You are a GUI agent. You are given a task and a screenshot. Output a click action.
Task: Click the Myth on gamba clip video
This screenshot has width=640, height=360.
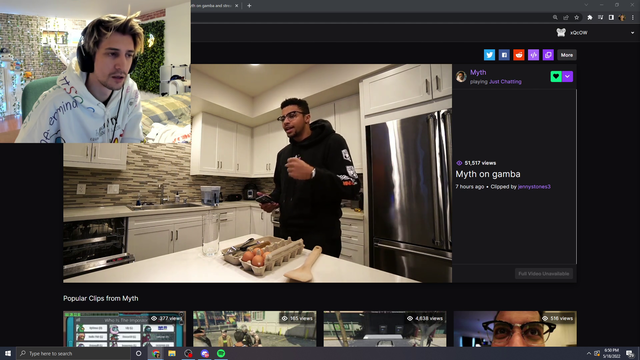point(258,173)
